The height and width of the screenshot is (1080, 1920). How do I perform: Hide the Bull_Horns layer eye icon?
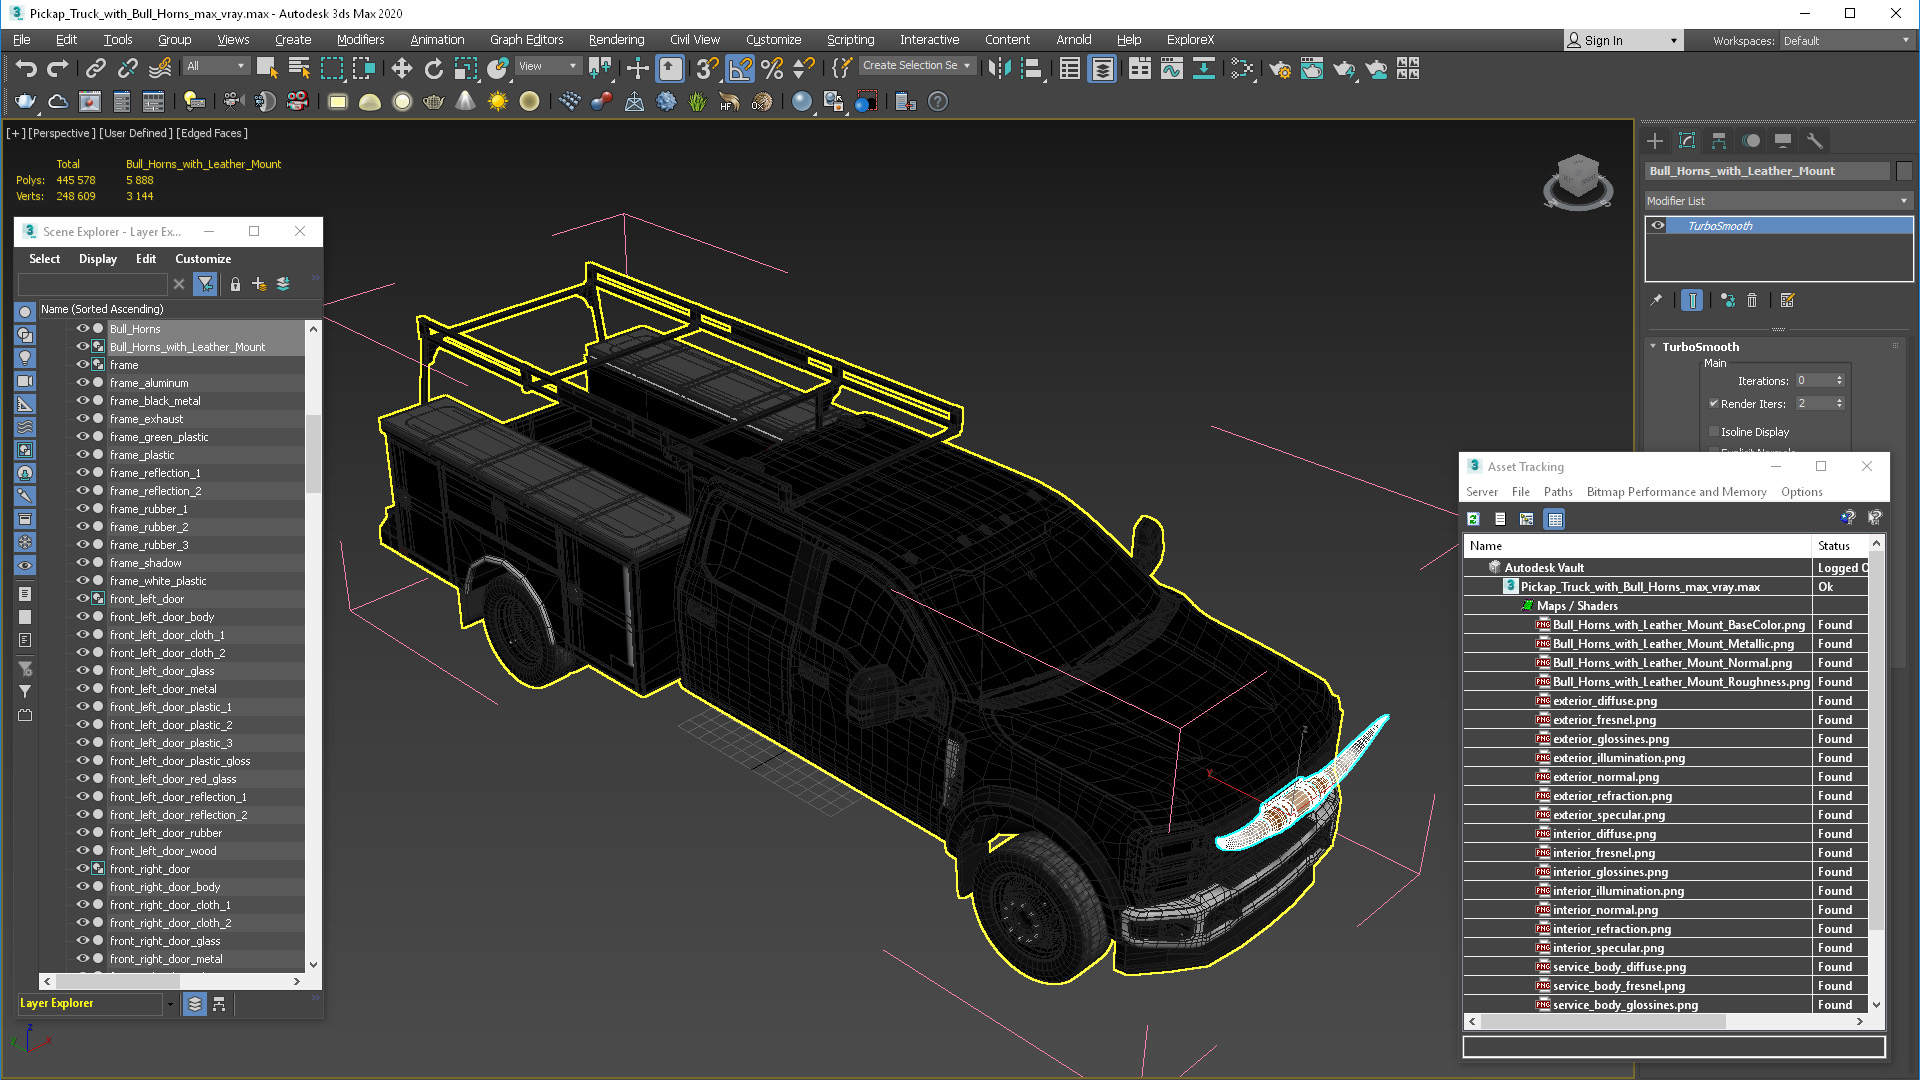point(83,328)
